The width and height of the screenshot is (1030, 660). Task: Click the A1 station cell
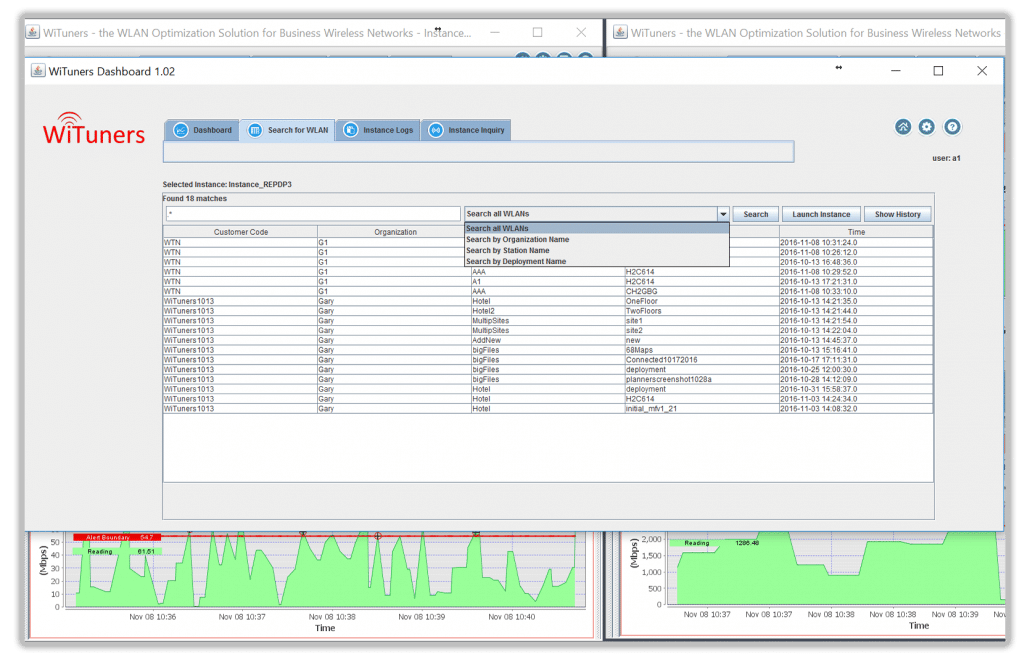(547, 281)
